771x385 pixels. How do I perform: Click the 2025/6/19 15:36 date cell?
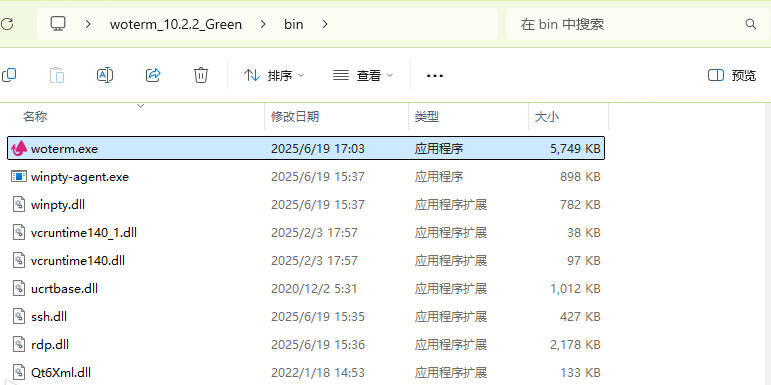[318, 345]
